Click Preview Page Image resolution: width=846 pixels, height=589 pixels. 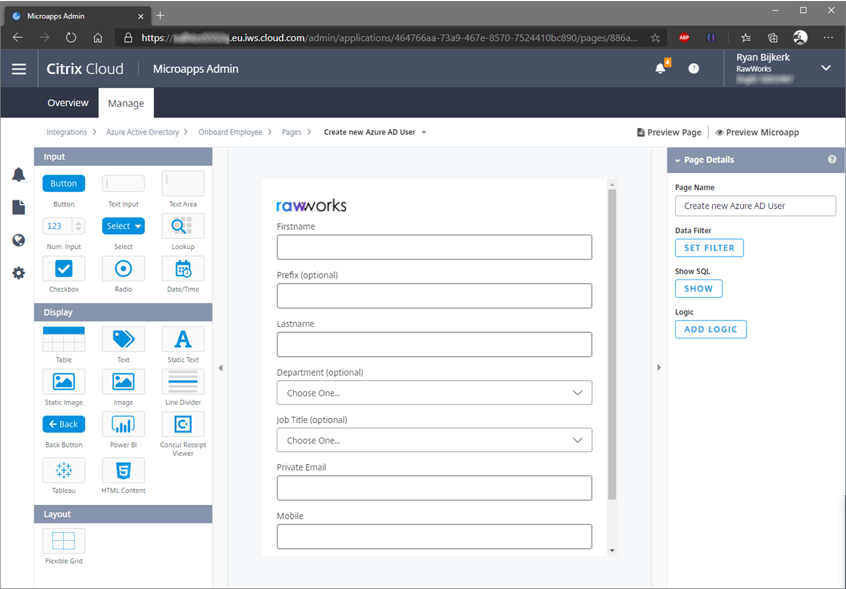(x=669, y=132)
